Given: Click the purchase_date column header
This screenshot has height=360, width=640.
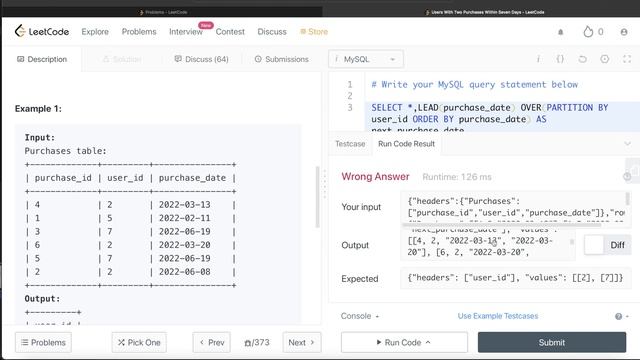Looking at the screenshot, I should (x=192, y=178).
